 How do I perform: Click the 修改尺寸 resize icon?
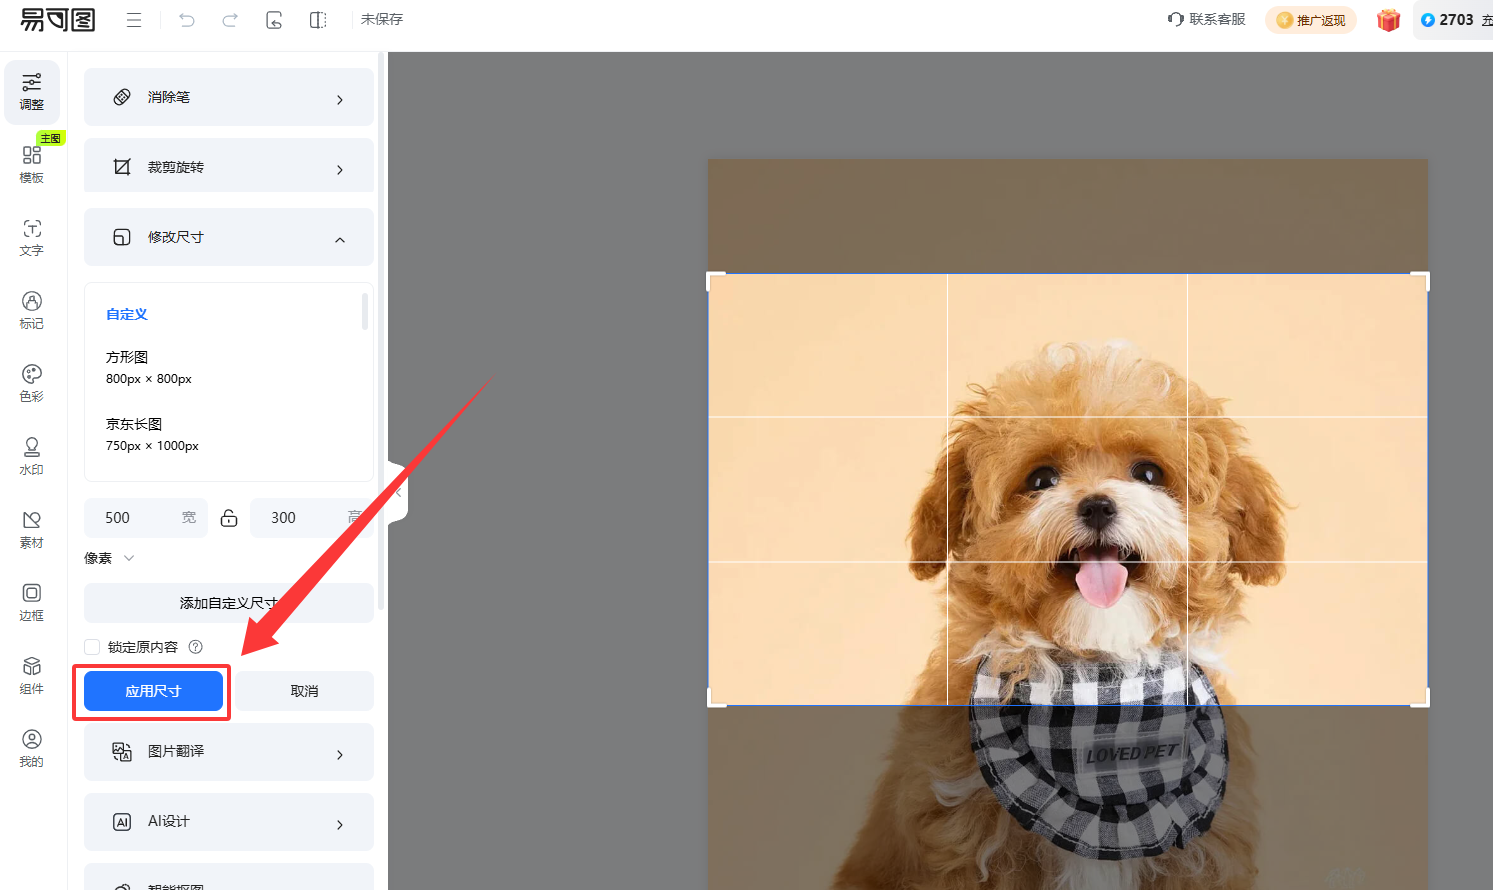click(x=122, y=237)
